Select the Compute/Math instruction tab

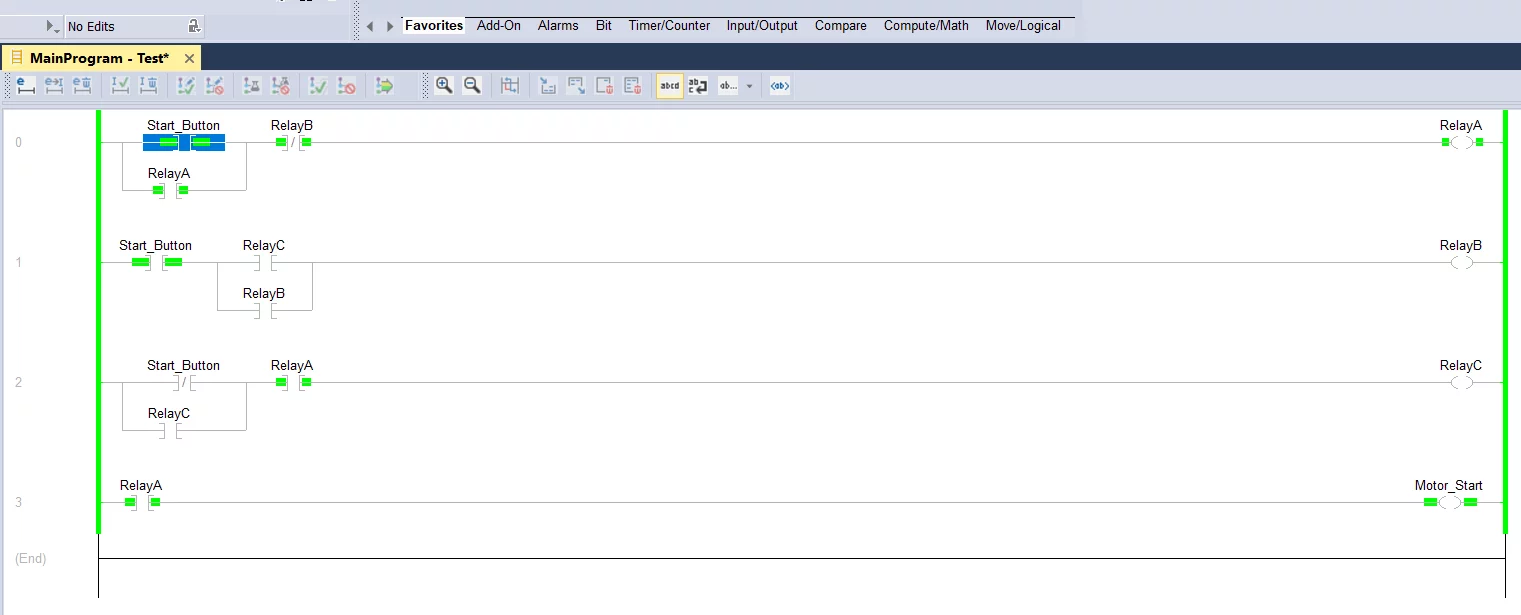[x=926, y=26]
